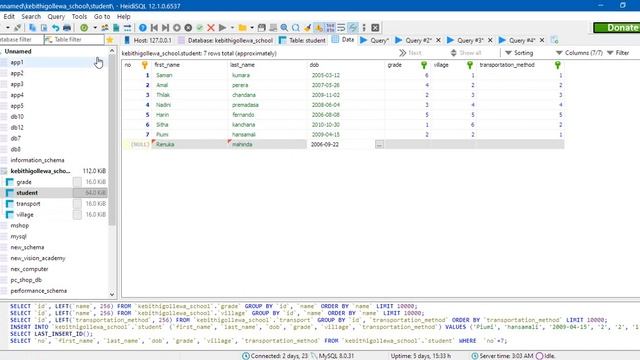Switch to the Database: kebithigollewa_school tab
This screenshot has width=640, height=360.
point(225,40)
